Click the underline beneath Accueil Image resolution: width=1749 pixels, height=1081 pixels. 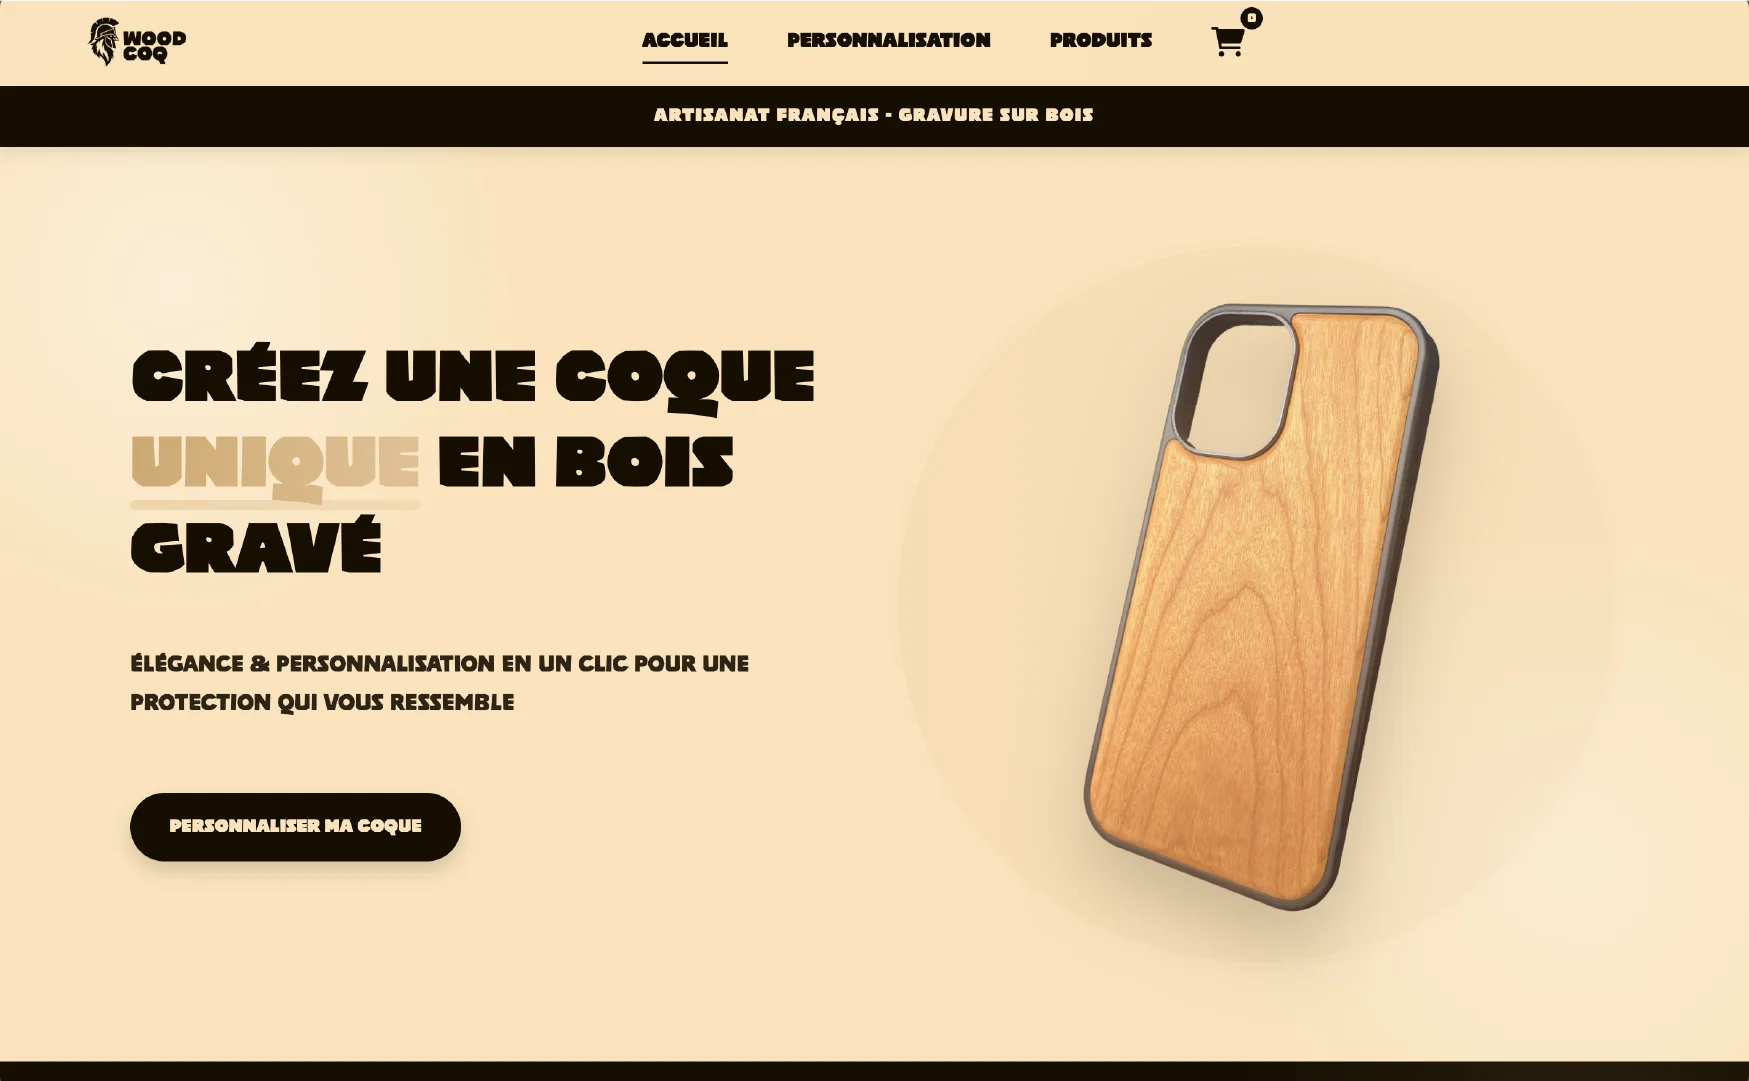click(x=685, y=62)
